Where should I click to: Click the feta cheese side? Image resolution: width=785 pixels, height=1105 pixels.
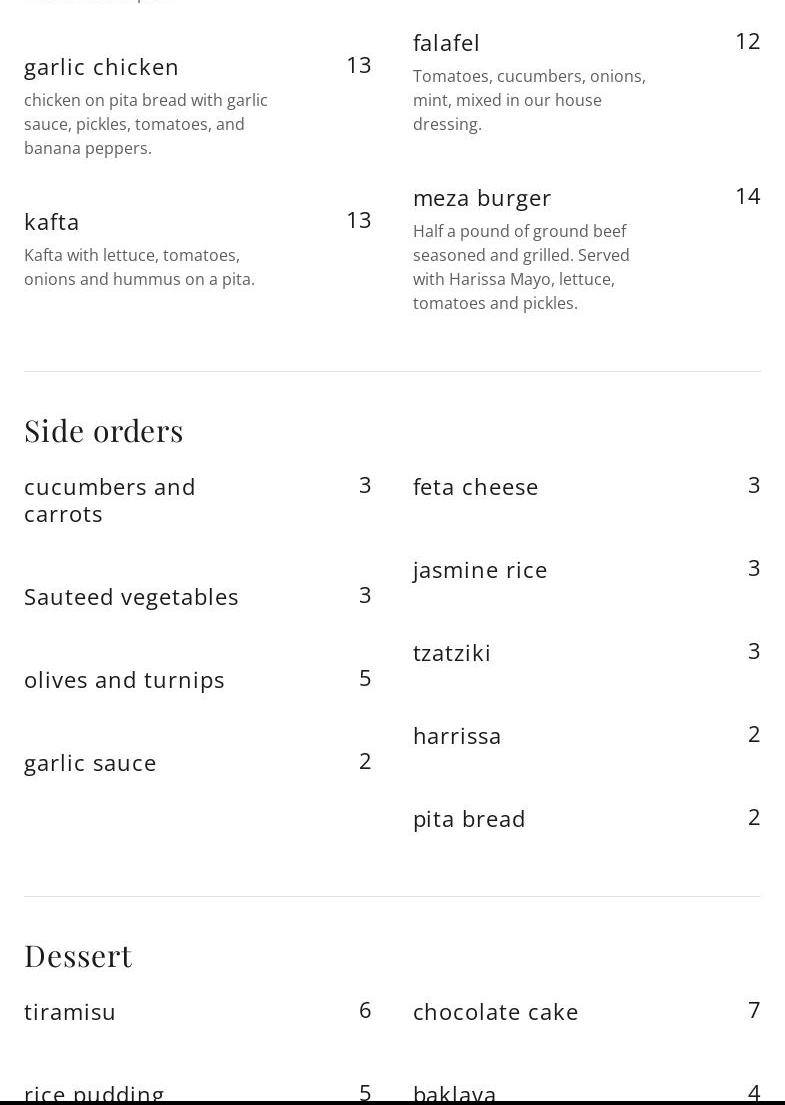click(x=476, y=487)
